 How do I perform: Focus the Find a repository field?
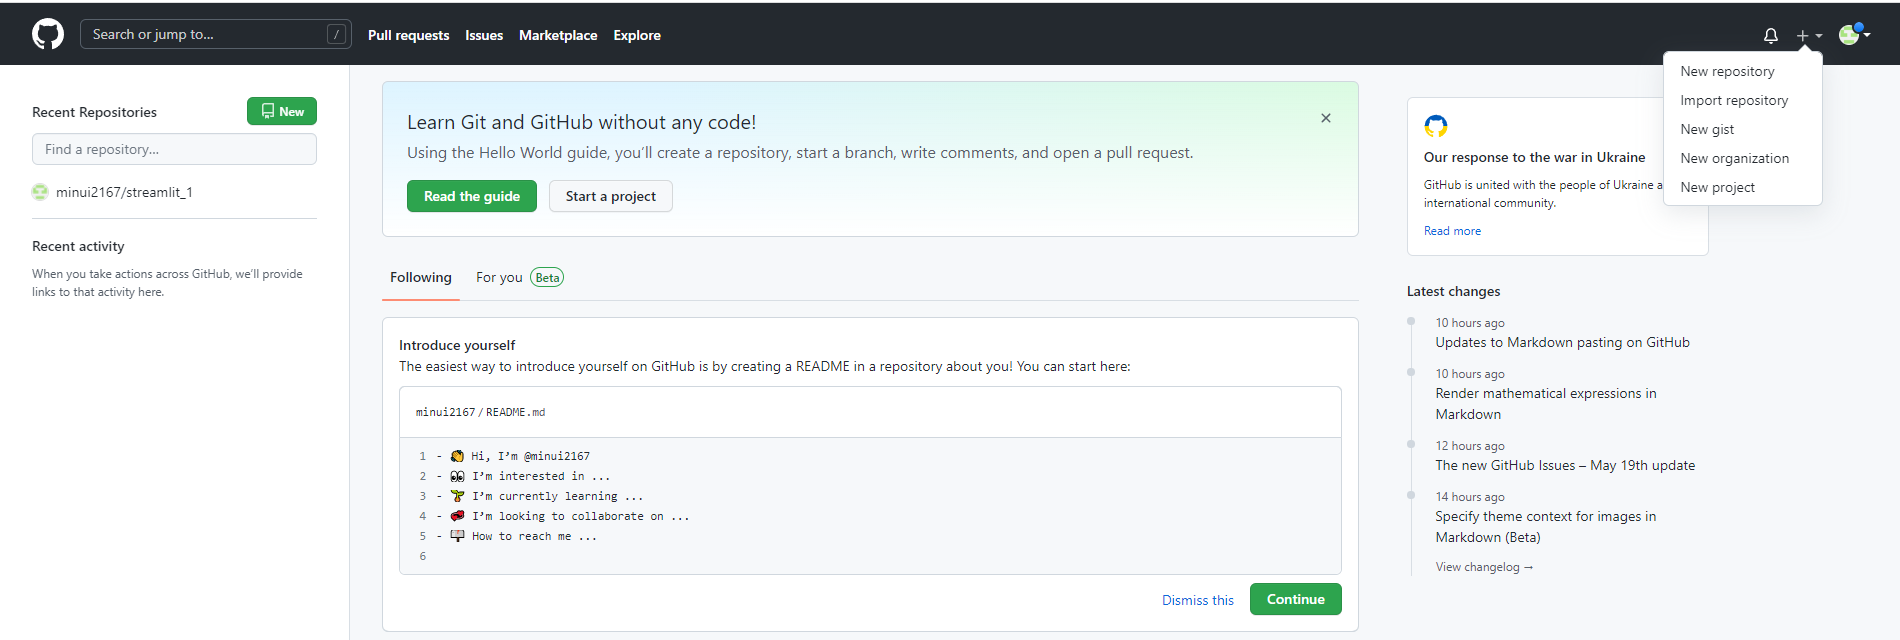pos(174,149)
